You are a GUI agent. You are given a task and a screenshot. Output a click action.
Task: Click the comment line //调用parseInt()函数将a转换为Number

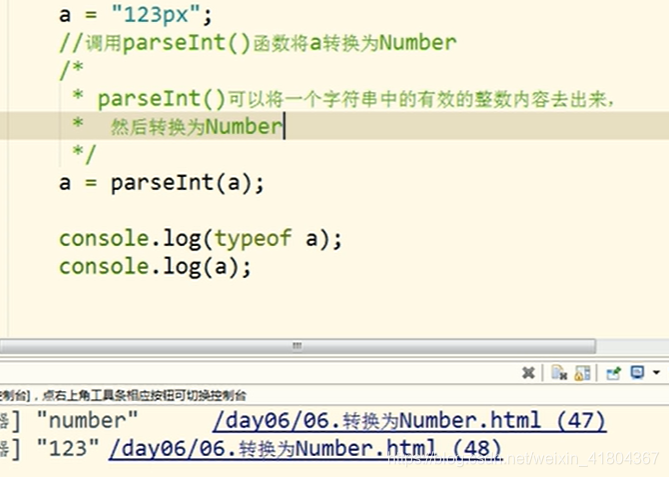point(258,43)
